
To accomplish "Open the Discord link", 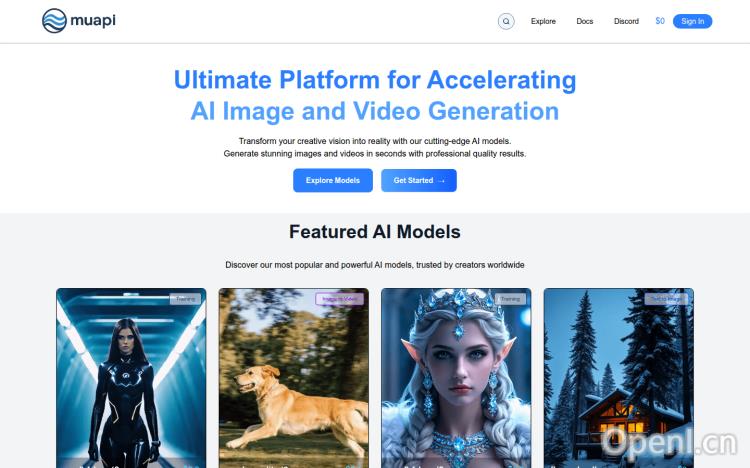I will coord(626,21).
